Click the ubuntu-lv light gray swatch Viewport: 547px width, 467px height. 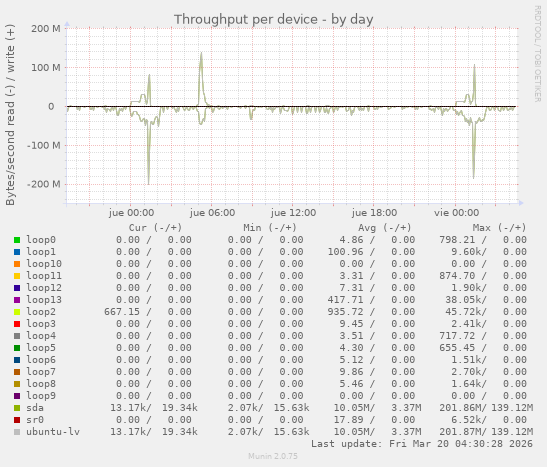(x=17, y=432)
